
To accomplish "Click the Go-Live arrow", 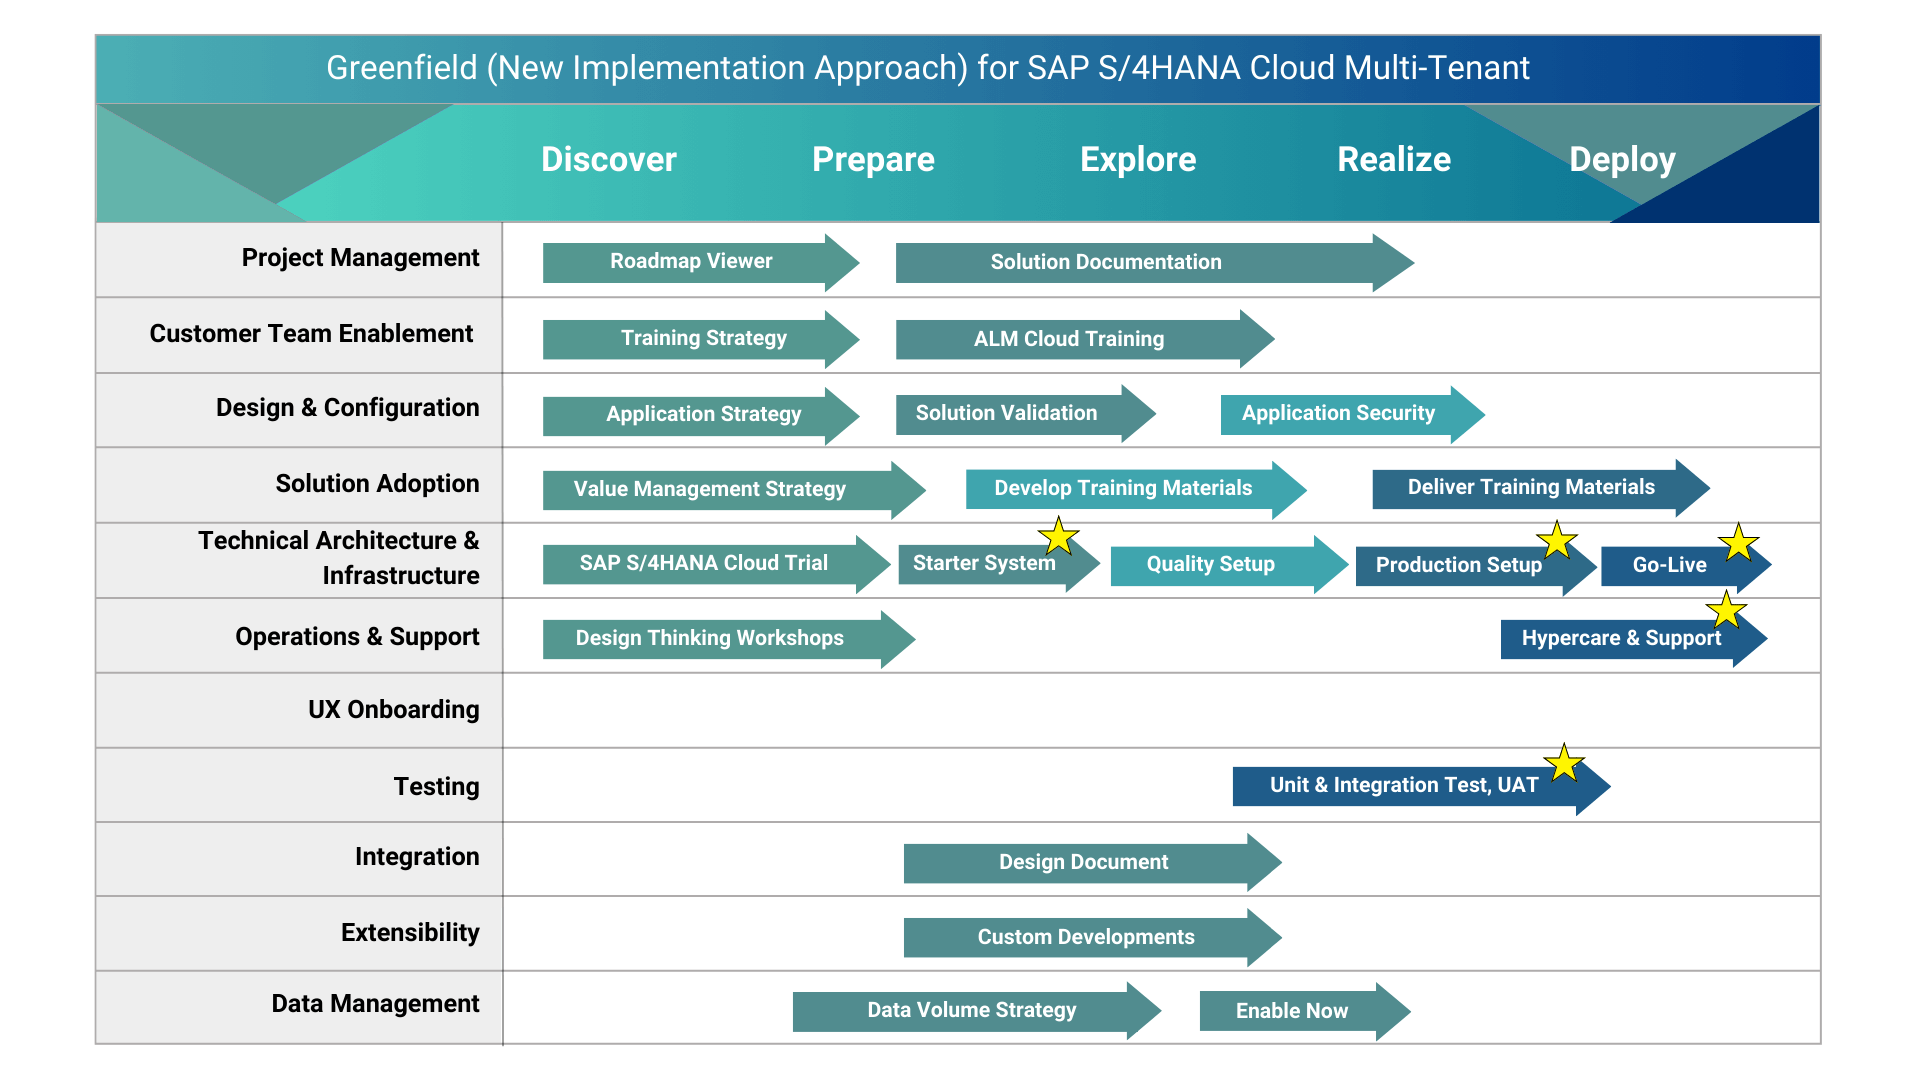I will pyautogui.click(x=1686, y=566).
